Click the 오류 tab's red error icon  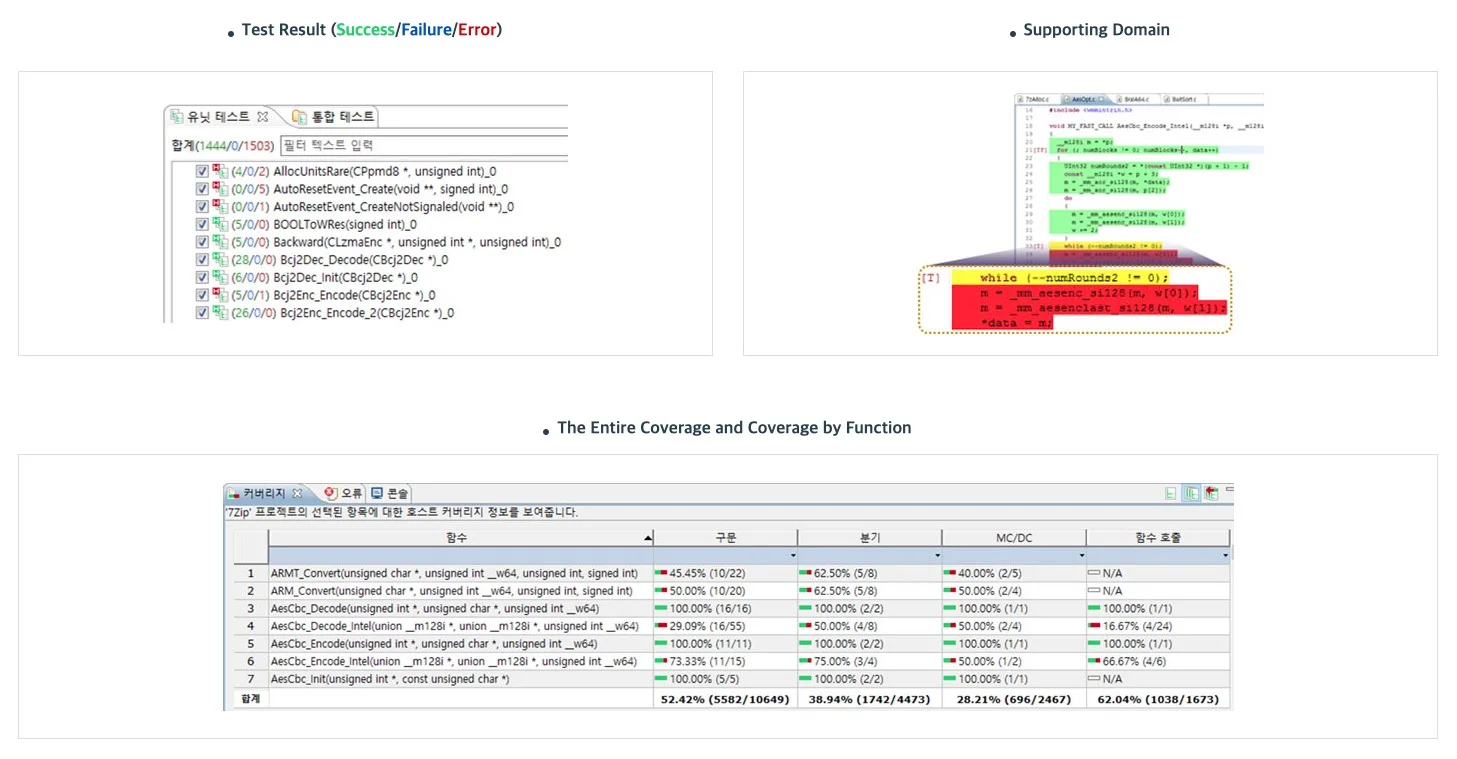[x=331, y=493]
